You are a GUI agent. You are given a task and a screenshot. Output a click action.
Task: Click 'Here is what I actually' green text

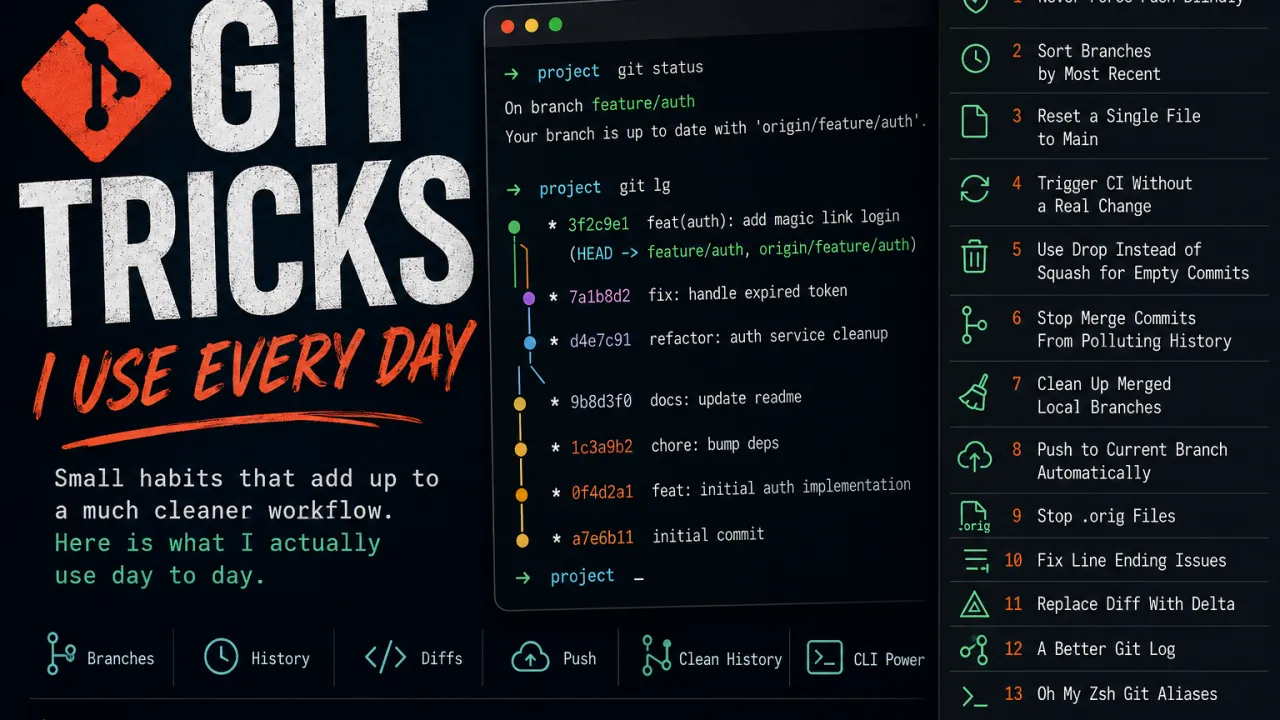point(217,543)
